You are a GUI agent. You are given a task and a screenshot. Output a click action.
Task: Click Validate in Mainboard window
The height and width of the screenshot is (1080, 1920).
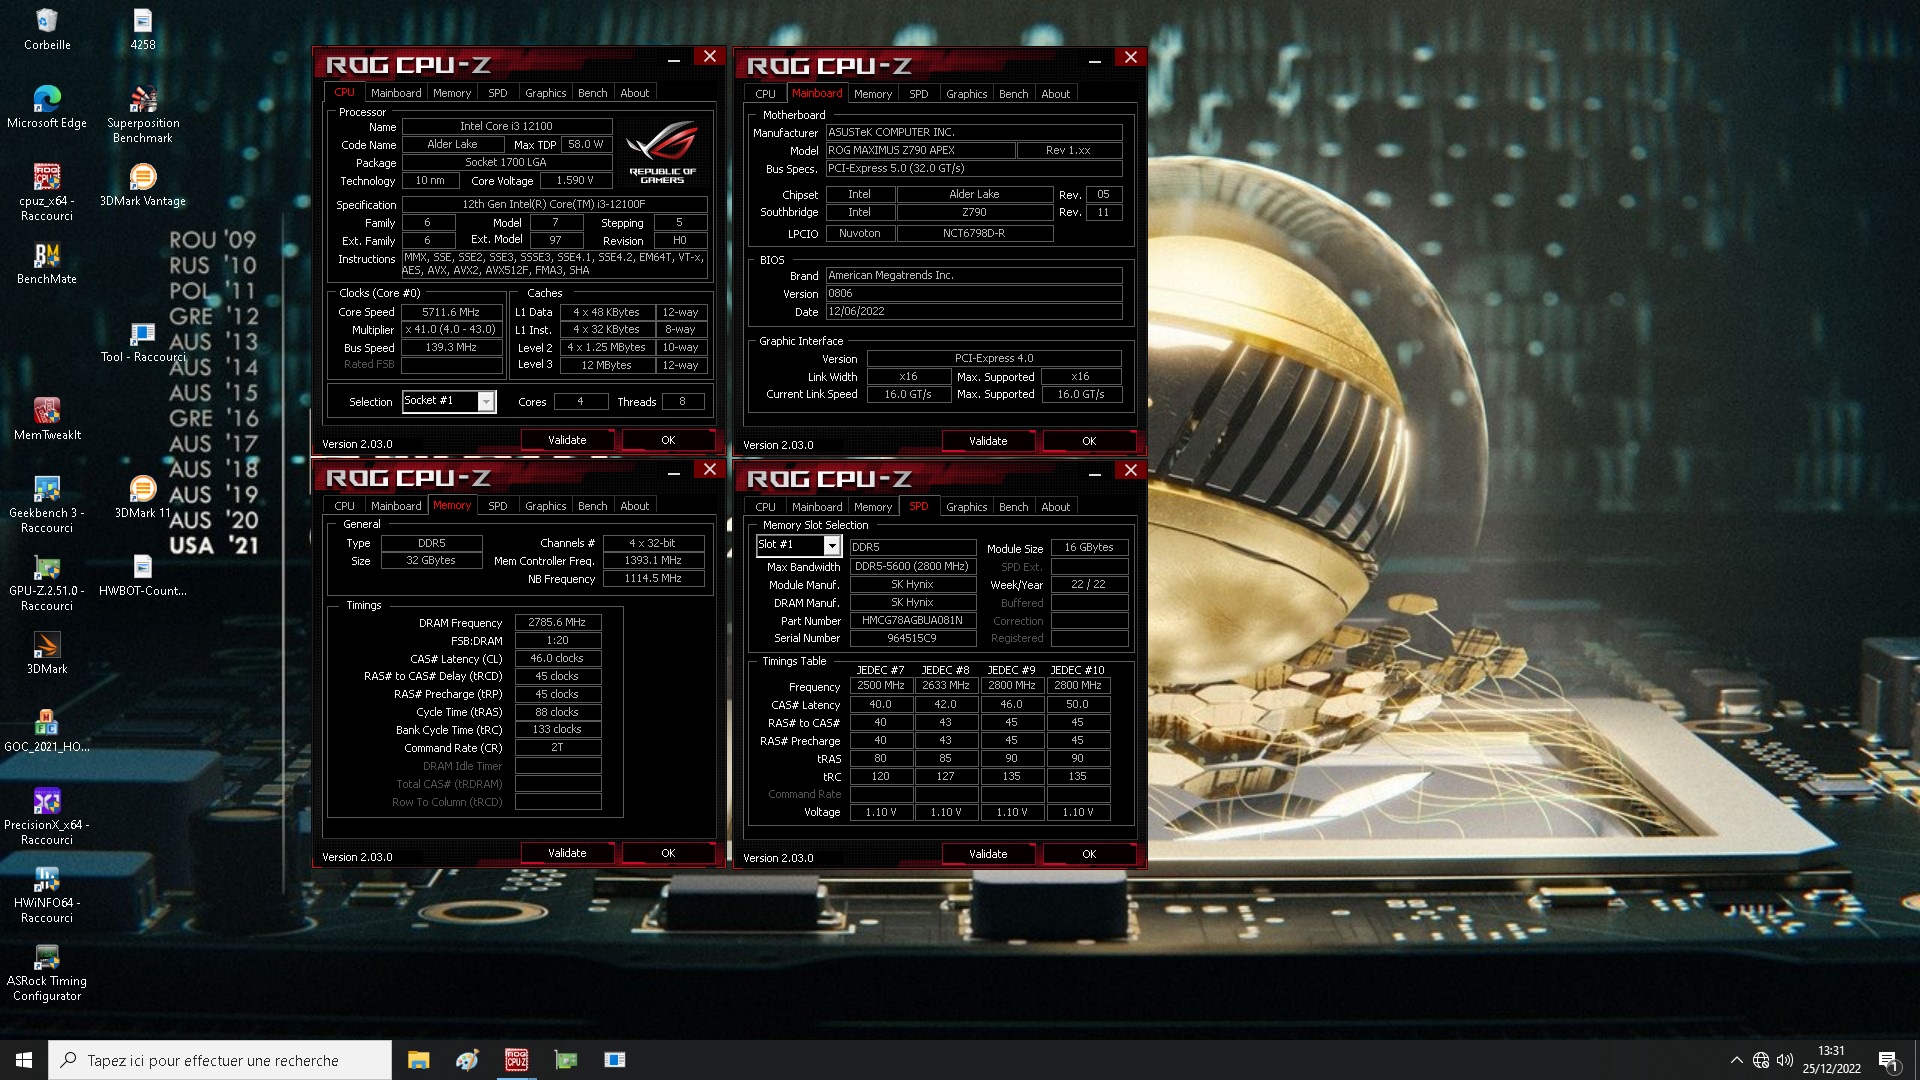(x=988, y=441)
